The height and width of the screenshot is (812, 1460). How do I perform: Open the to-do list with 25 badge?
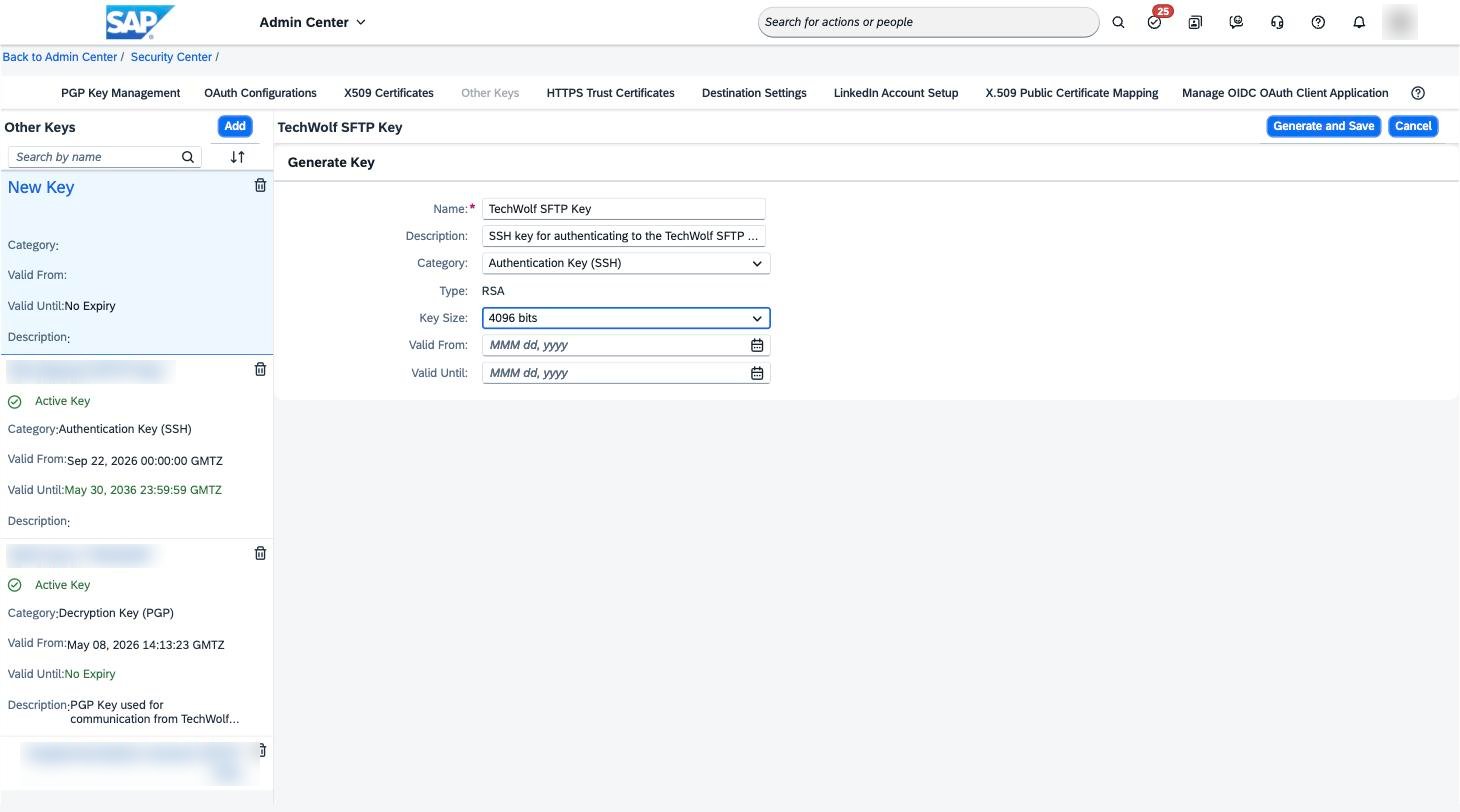click(x=1156, y=22)
